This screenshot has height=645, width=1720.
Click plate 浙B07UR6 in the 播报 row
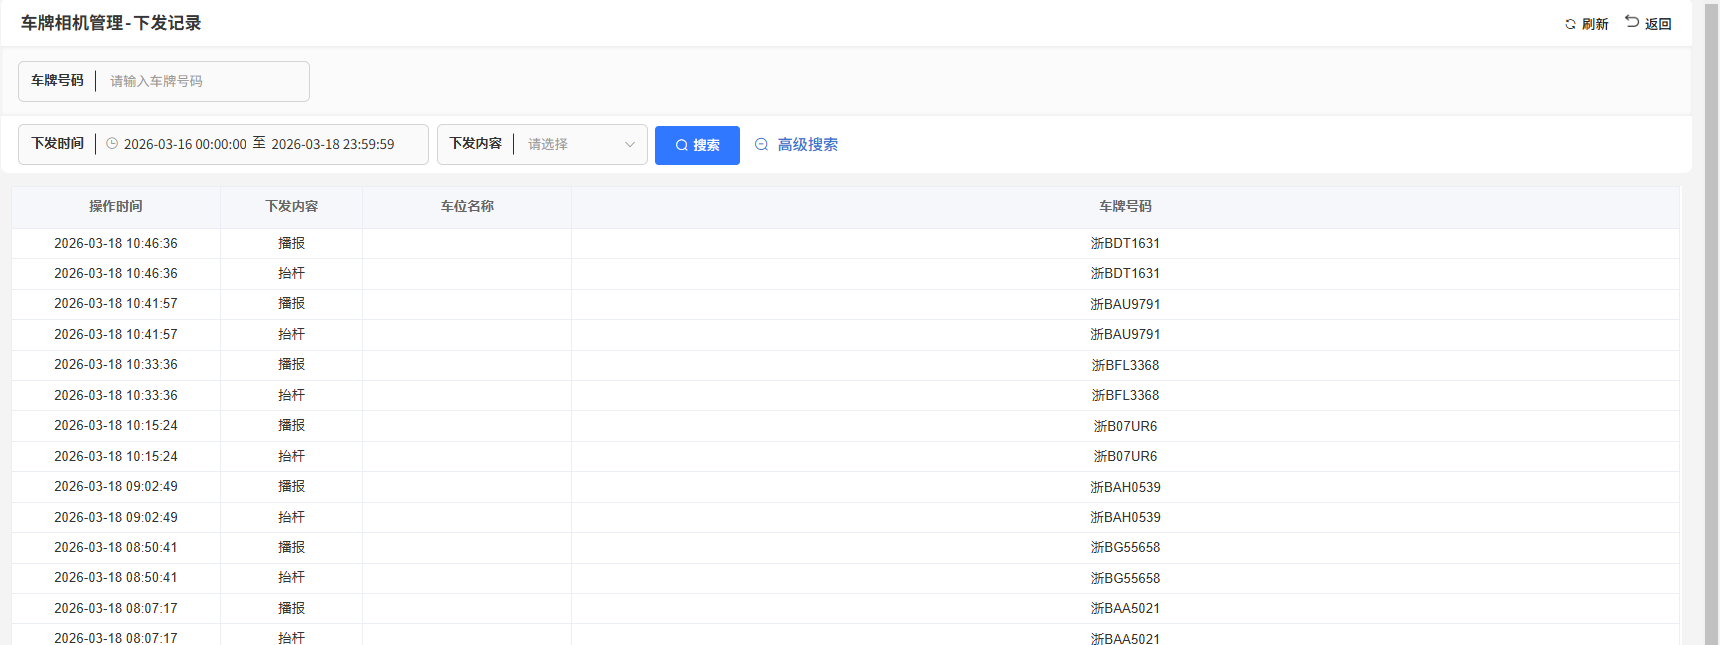point(1125,426)
